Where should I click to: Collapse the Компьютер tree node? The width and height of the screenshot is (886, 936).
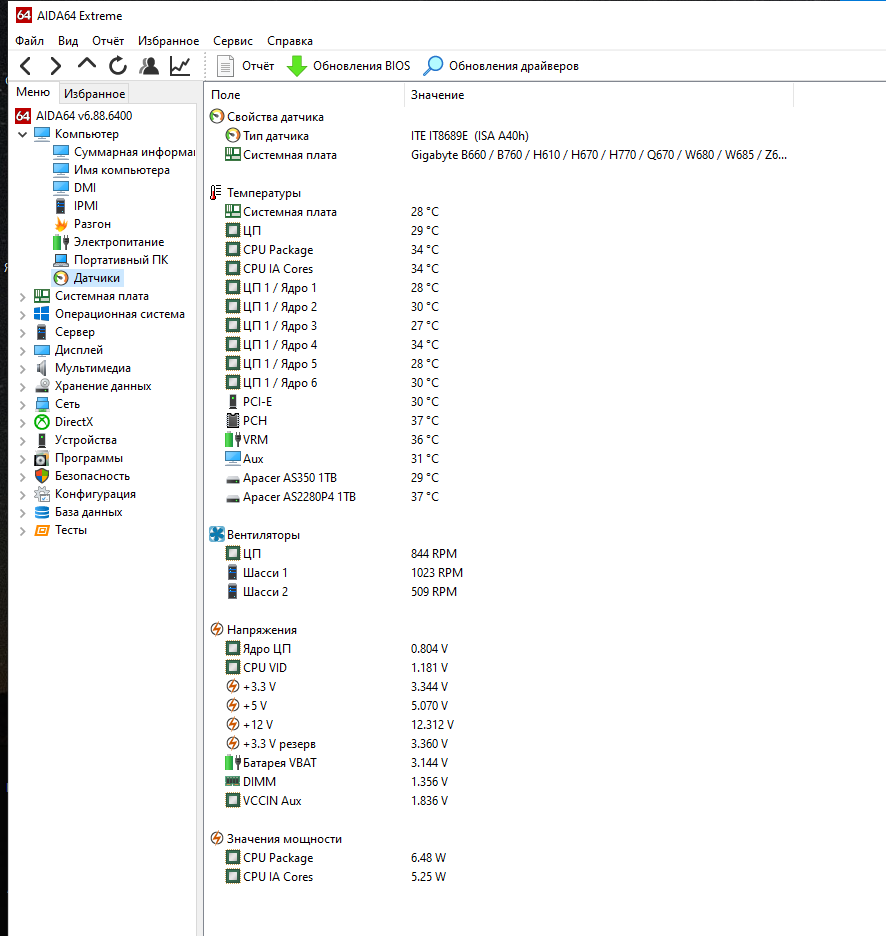[23, 134]
